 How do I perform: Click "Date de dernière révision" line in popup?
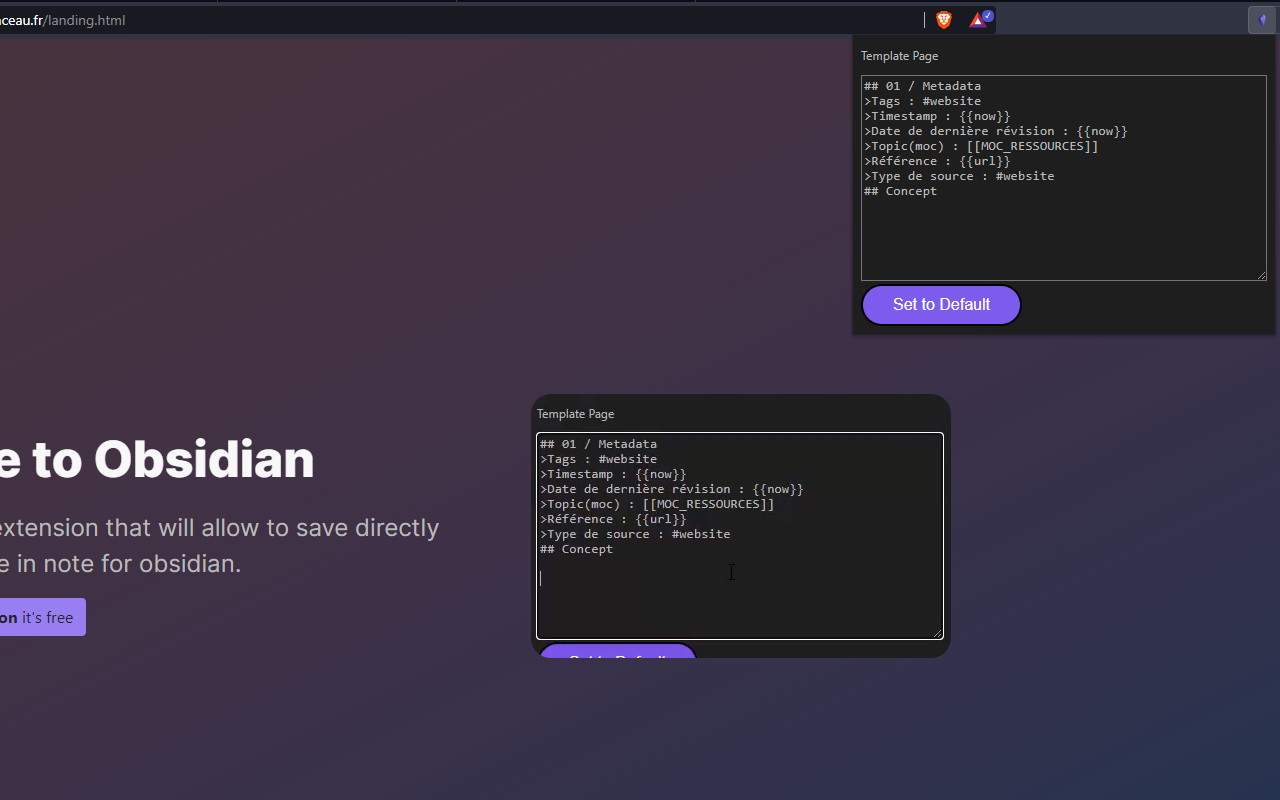click(996, 131)
